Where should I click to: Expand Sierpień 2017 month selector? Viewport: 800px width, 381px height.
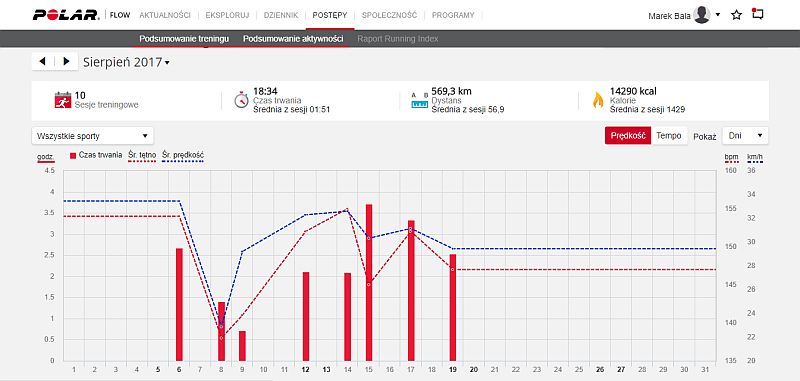(127, 62)
